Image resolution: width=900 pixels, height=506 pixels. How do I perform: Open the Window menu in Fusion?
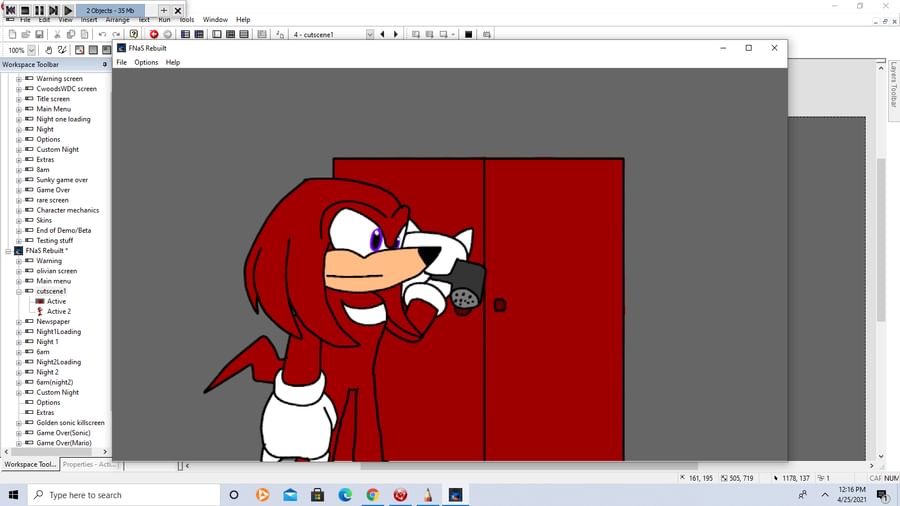(x=215, y=20)
